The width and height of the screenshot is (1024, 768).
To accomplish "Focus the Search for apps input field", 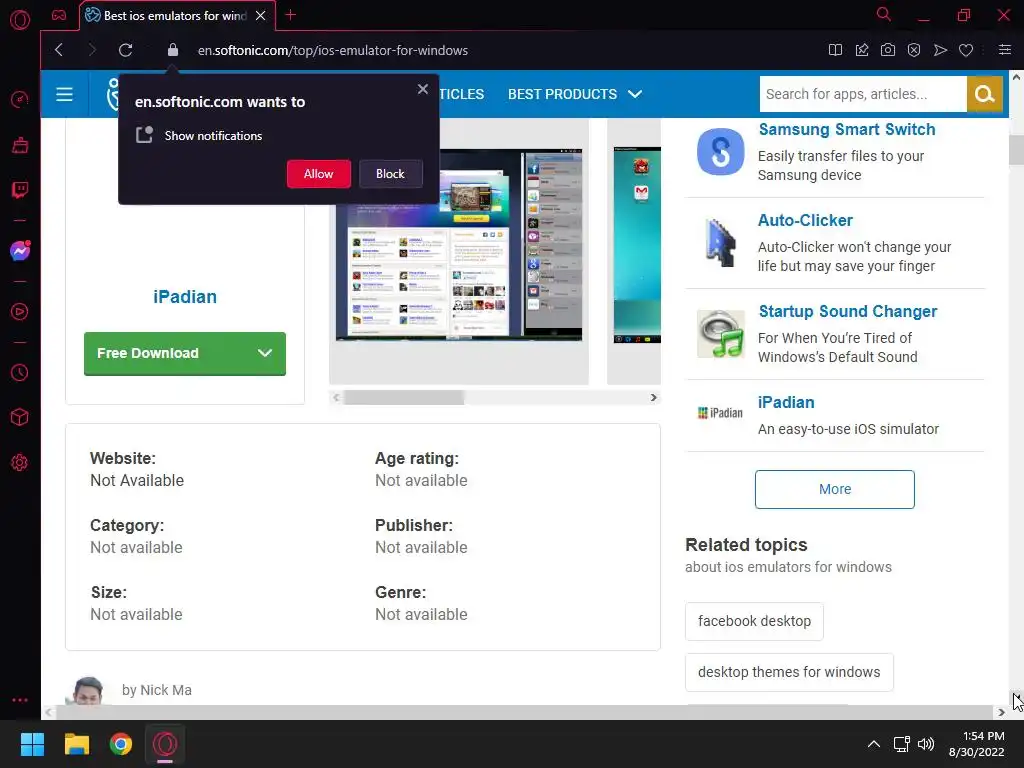I will click(863, 94).
